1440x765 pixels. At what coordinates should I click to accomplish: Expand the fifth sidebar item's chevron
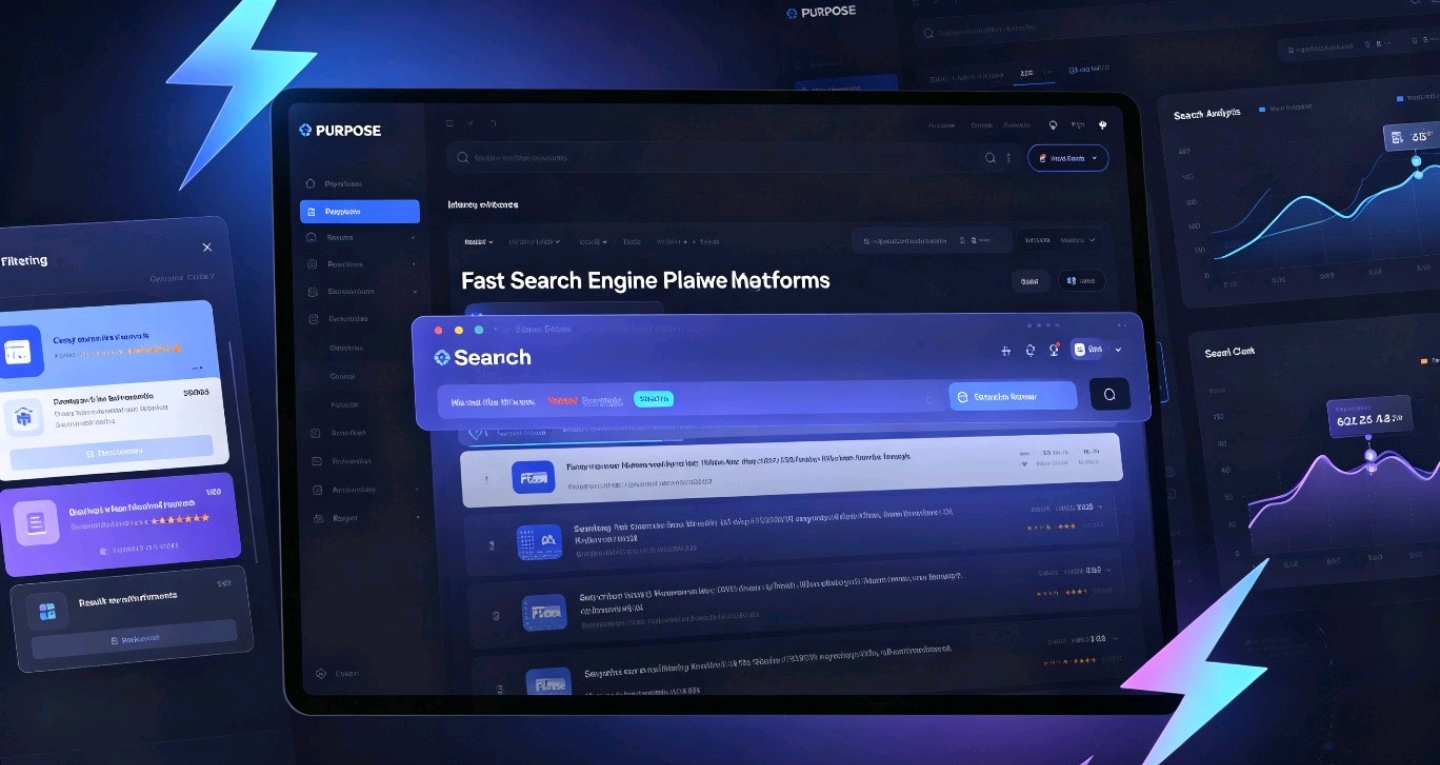point(413,292)
